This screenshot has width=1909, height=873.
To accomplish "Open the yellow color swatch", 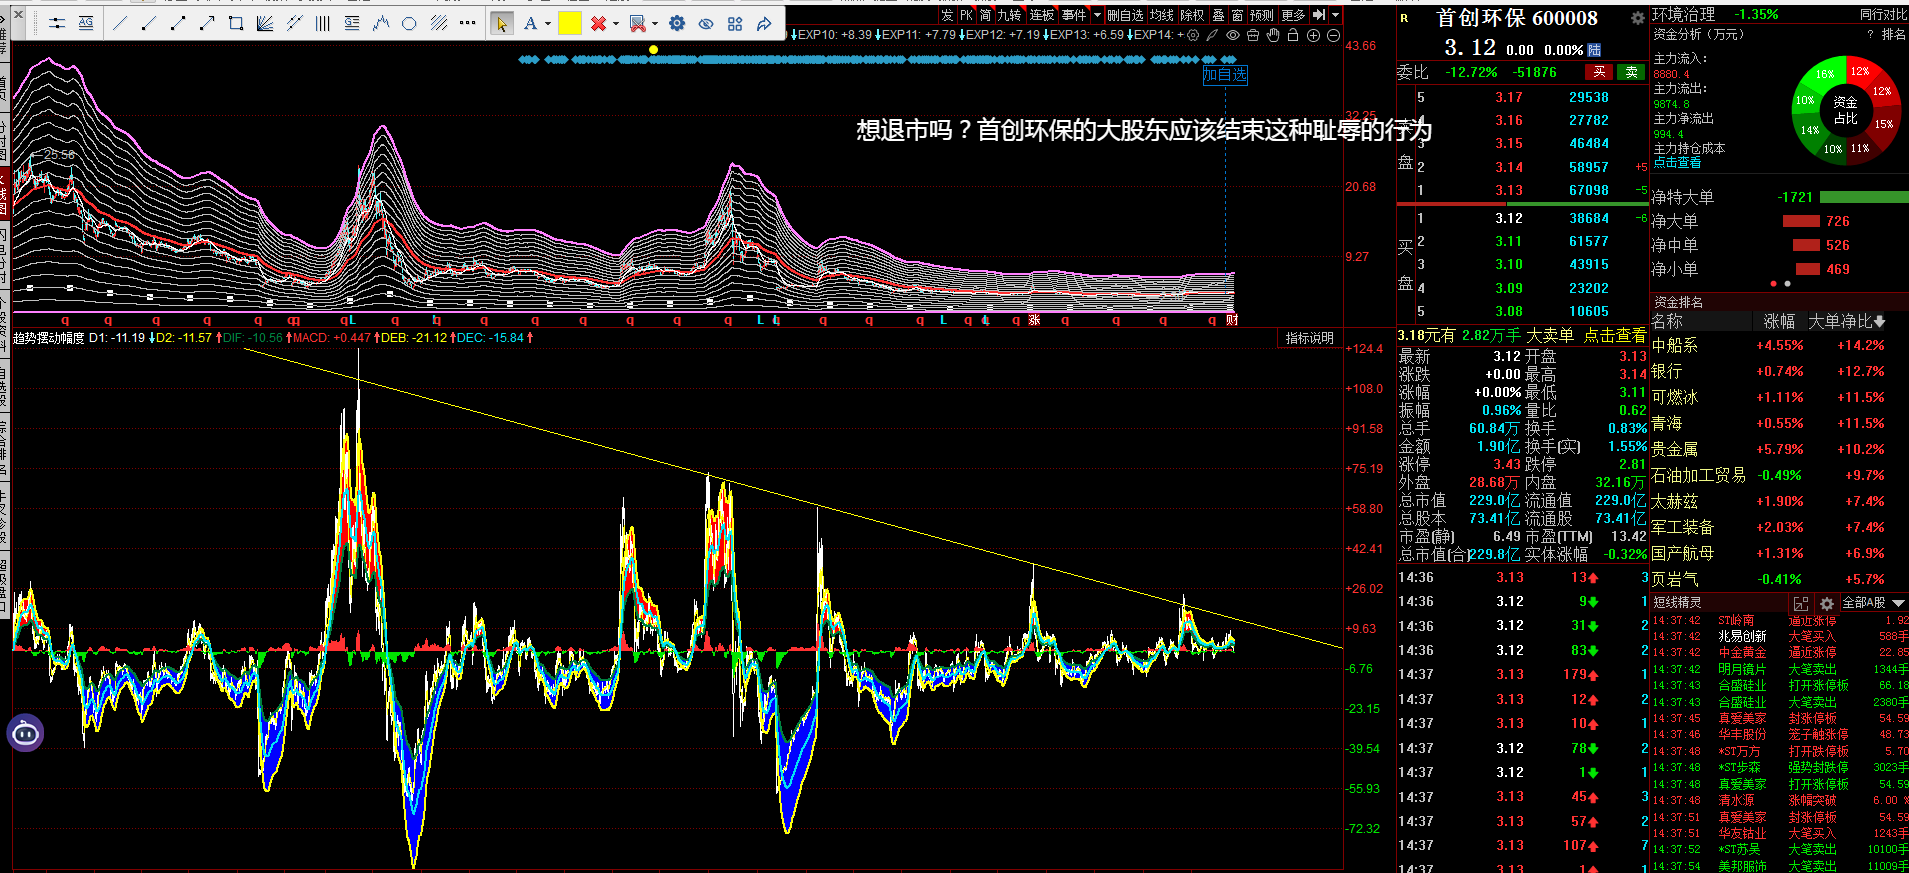I will click(x=570, y=23).
